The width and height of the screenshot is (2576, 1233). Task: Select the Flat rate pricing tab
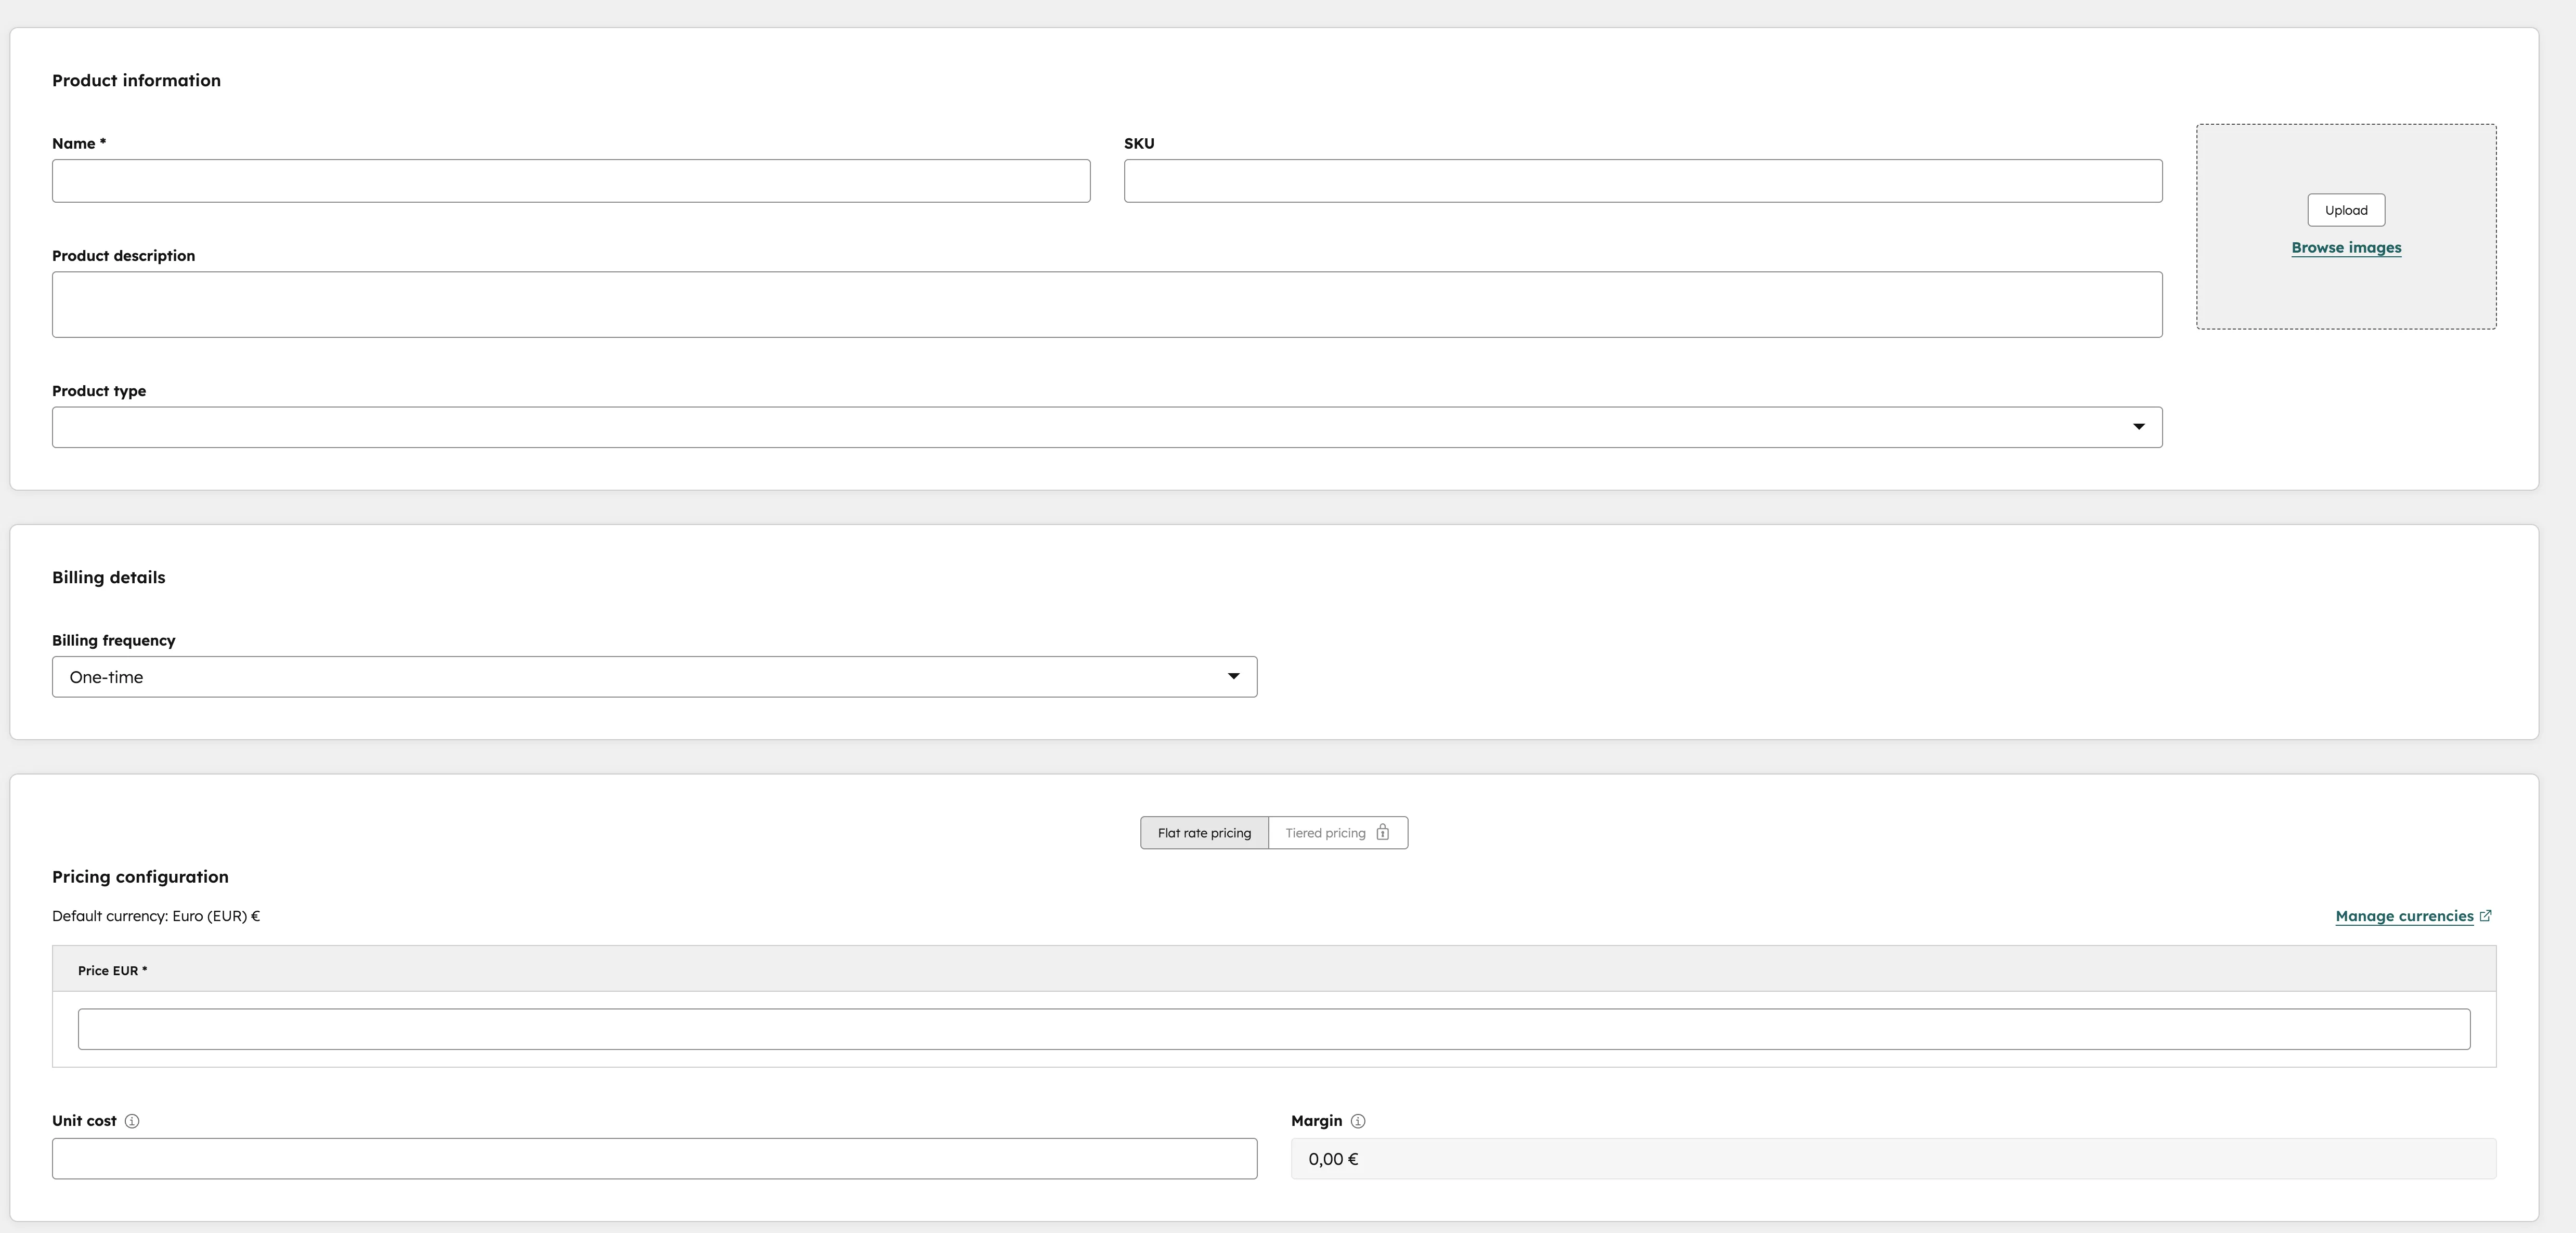(x=1204, y=832)
